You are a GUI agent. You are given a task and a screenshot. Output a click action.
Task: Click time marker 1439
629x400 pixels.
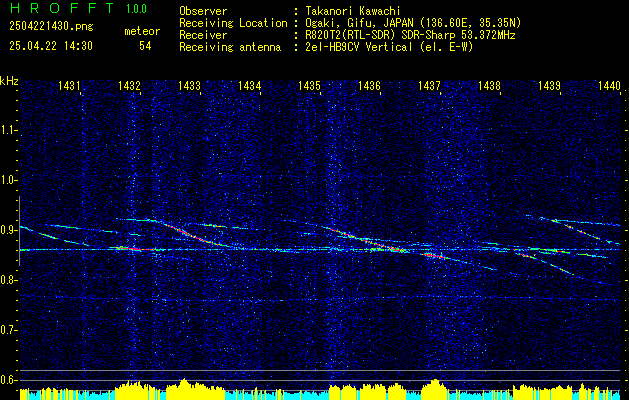click(550, 85)
